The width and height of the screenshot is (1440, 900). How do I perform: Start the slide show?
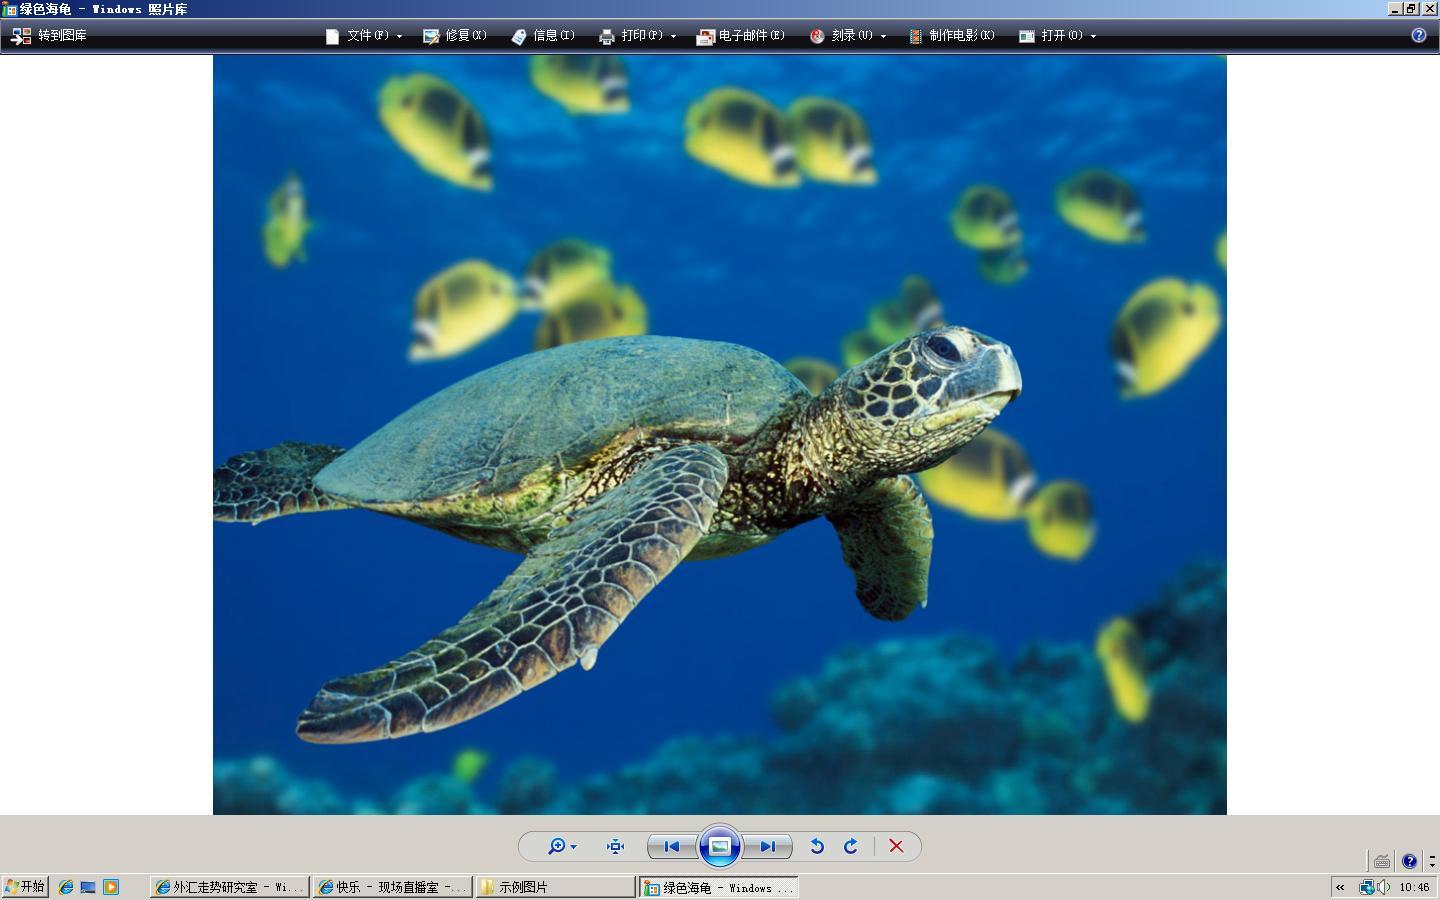tap(720, 846)
